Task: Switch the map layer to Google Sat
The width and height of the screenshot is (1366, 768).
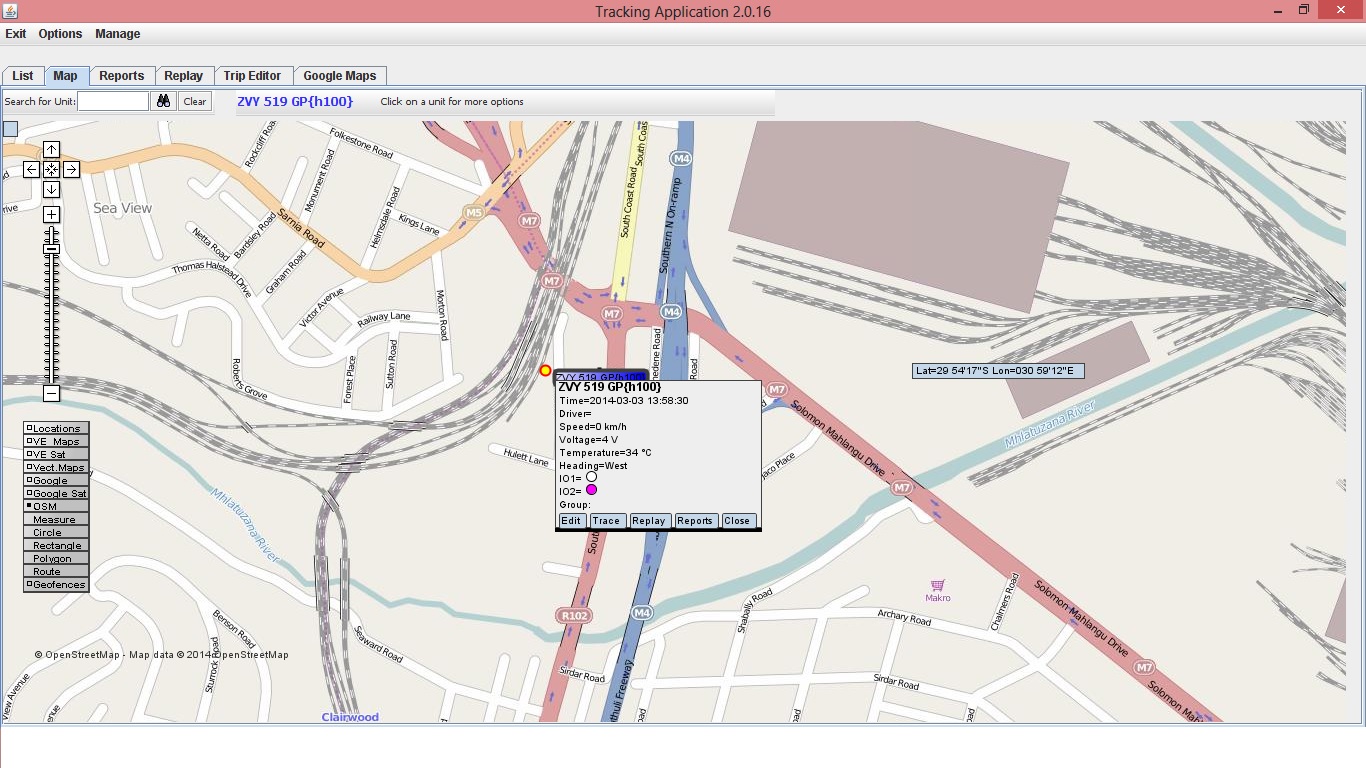Action: coord(56,494)
